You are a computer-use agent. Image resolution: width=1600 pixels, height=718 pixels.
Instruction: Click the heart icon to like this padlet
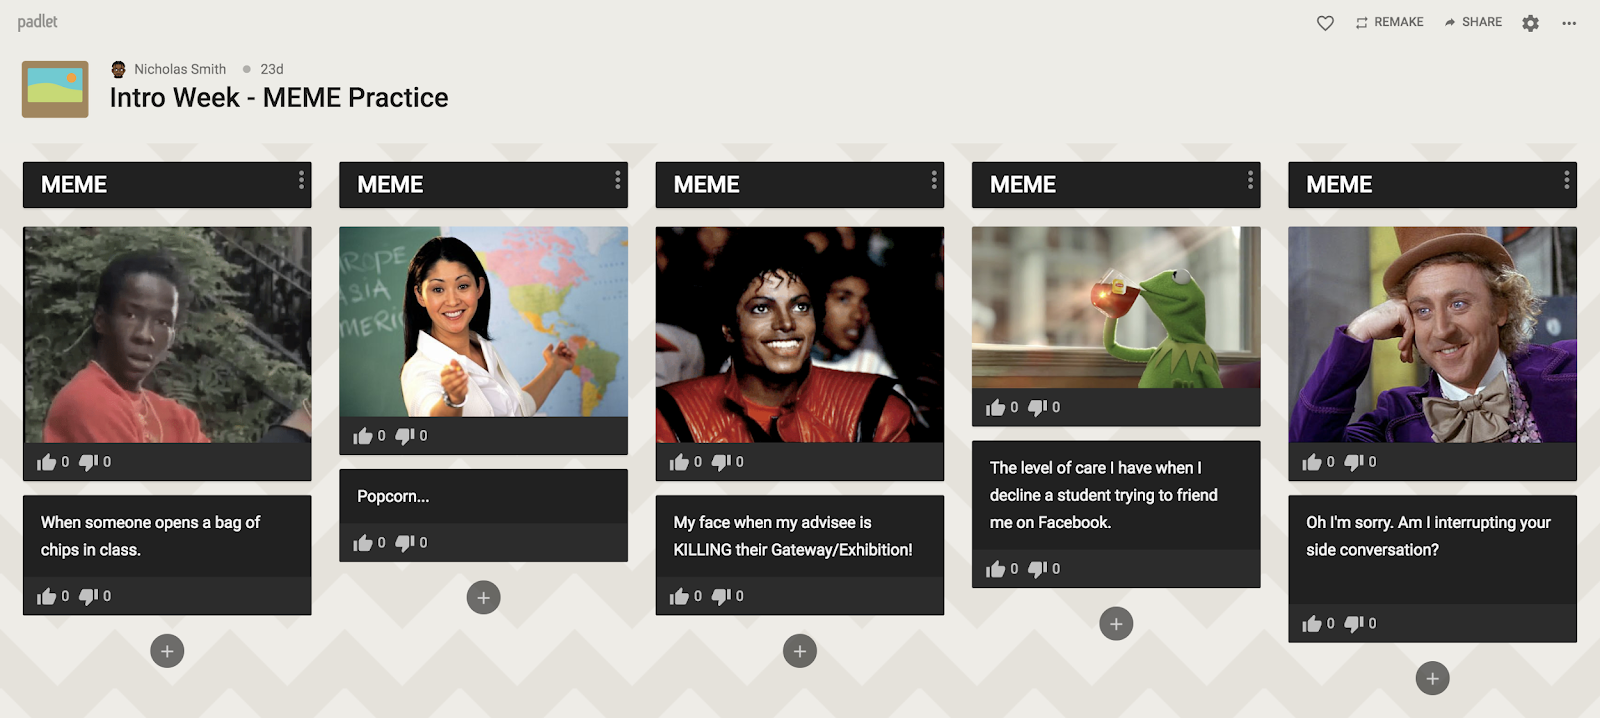tap(1325, 23)
